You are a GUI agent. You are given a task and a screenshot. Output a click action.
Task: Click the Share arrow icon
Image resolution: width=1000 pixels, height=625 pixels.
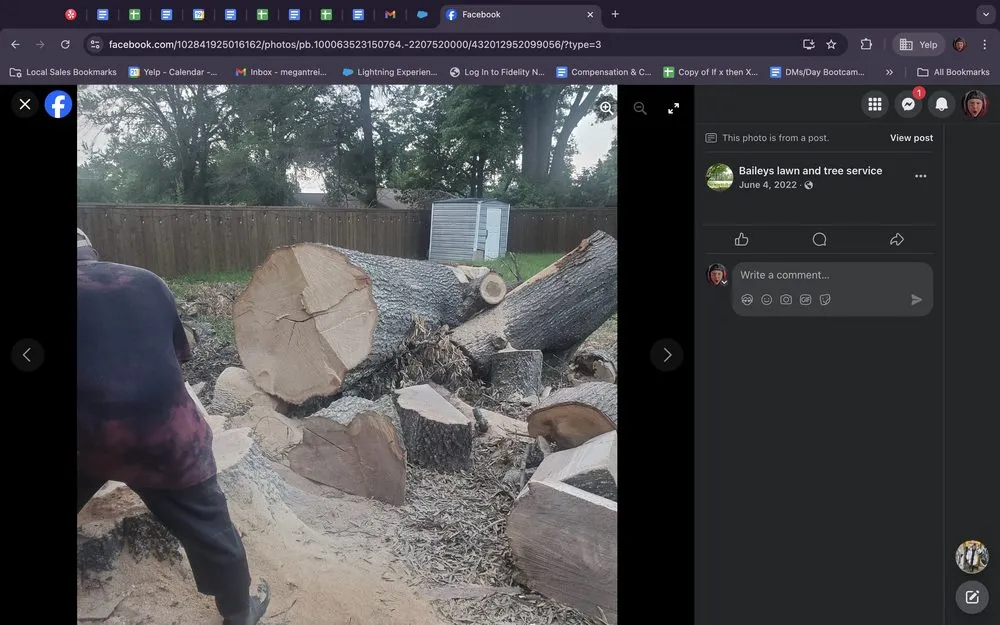[x=896, y=239]
